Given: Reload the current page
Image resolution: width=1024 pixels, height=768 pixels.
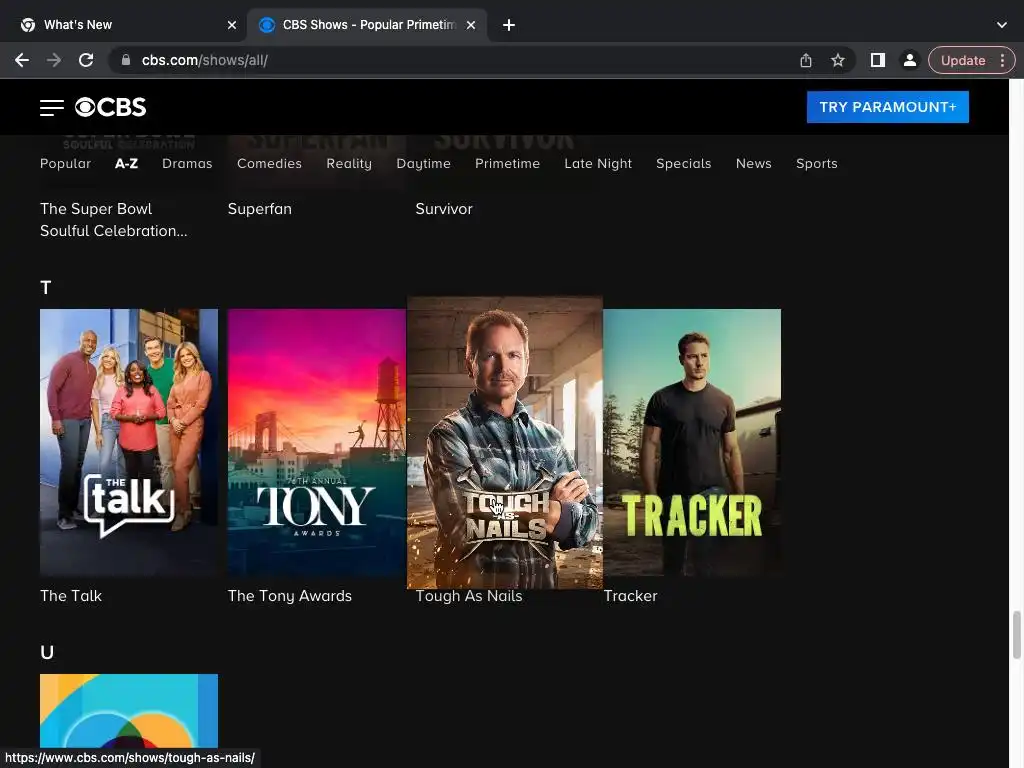Looking at the screenshot, I should [86, 60].
